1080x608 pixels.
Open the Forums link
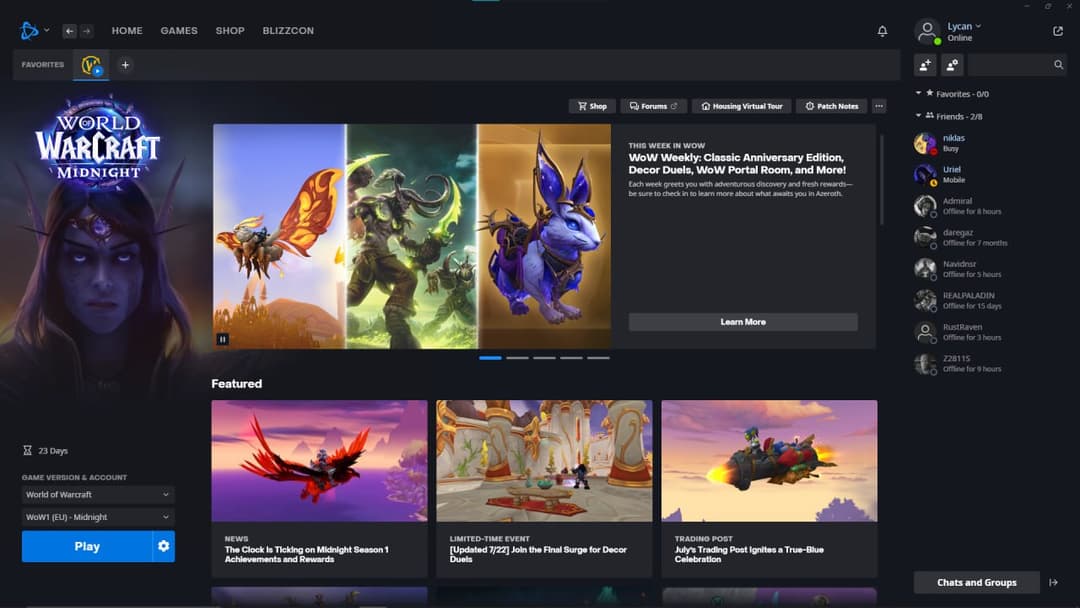[x=653, y=106]
